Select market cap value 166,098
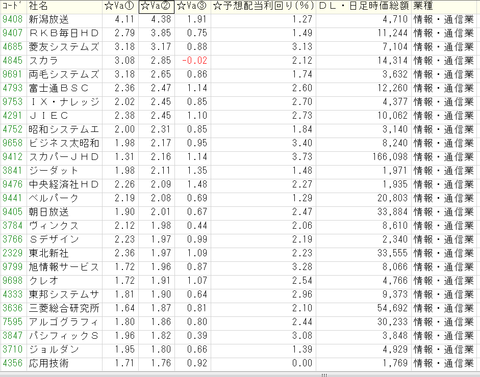Image resolution: width=480 pixels, height=377 pixels. tap(390, 157)
